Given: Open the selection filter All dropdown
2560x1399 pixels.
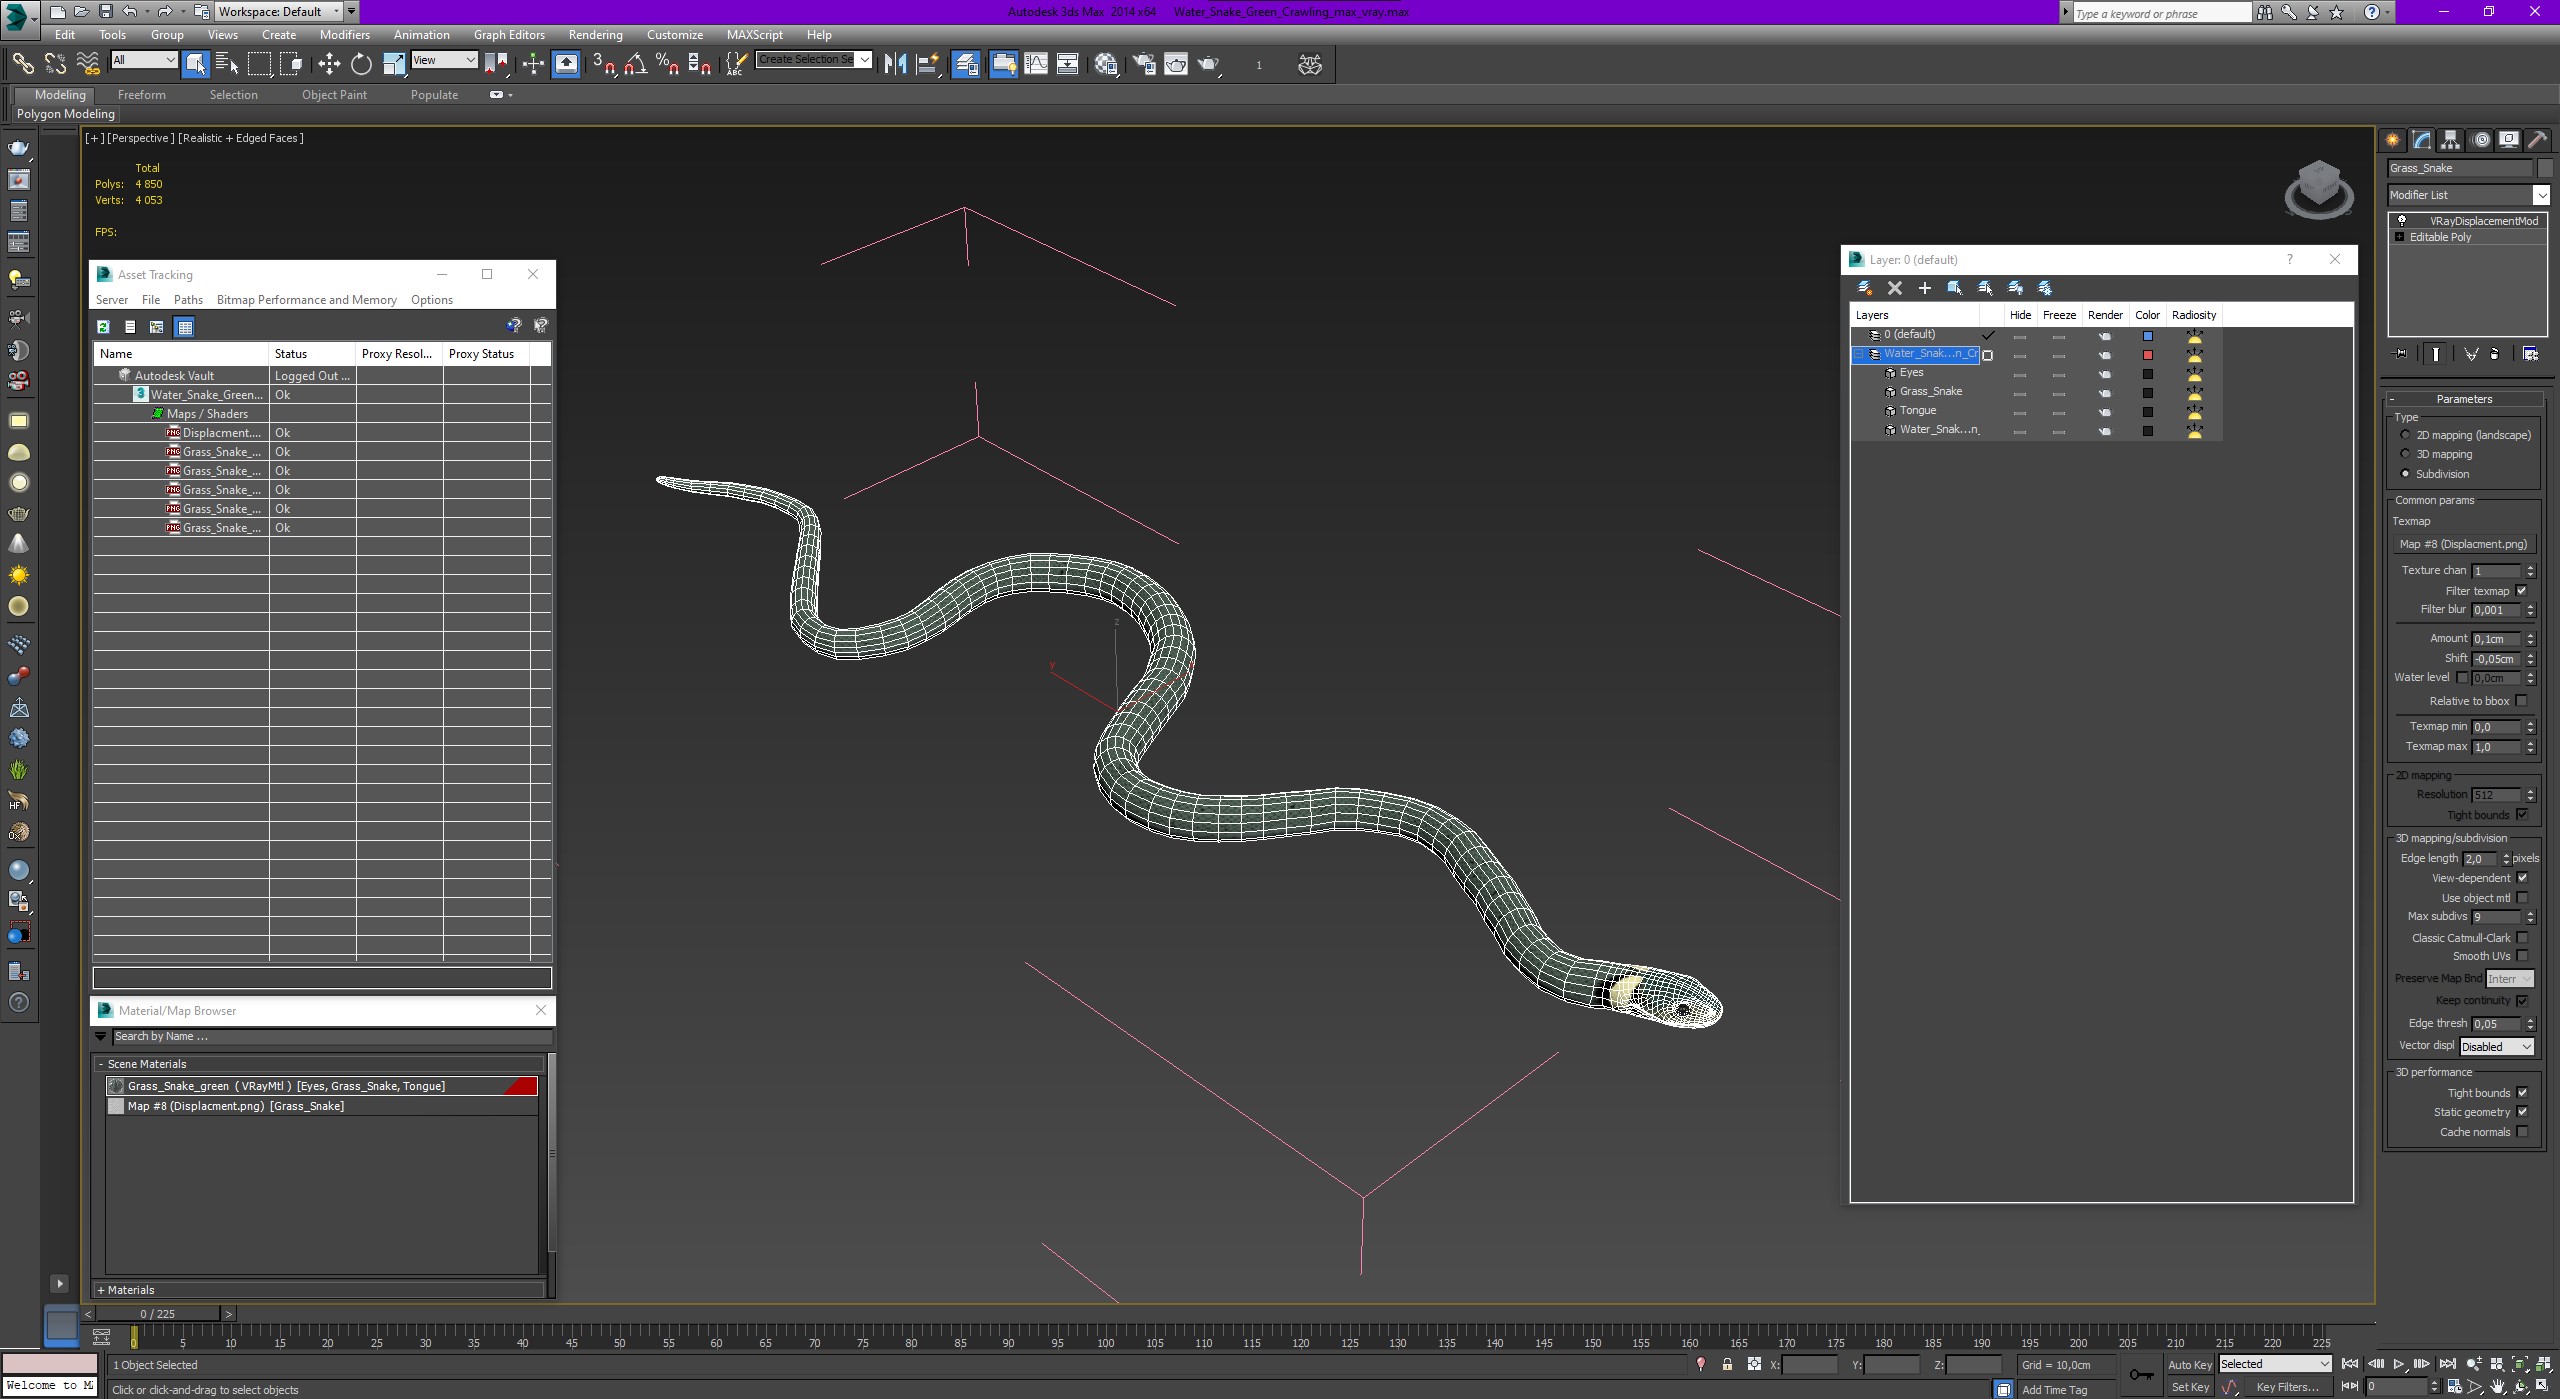Looking at the screenshot, I should [x=144, y=60].
